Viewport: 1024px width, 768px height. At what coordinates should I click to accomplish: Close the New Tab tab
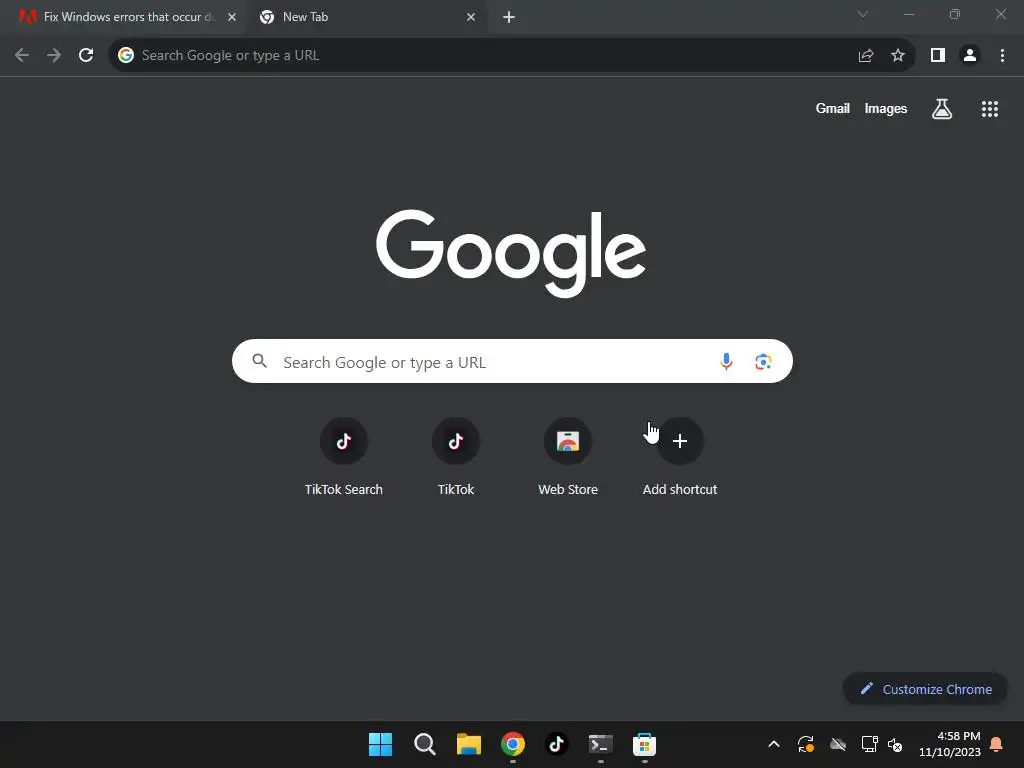pos(471,17)
